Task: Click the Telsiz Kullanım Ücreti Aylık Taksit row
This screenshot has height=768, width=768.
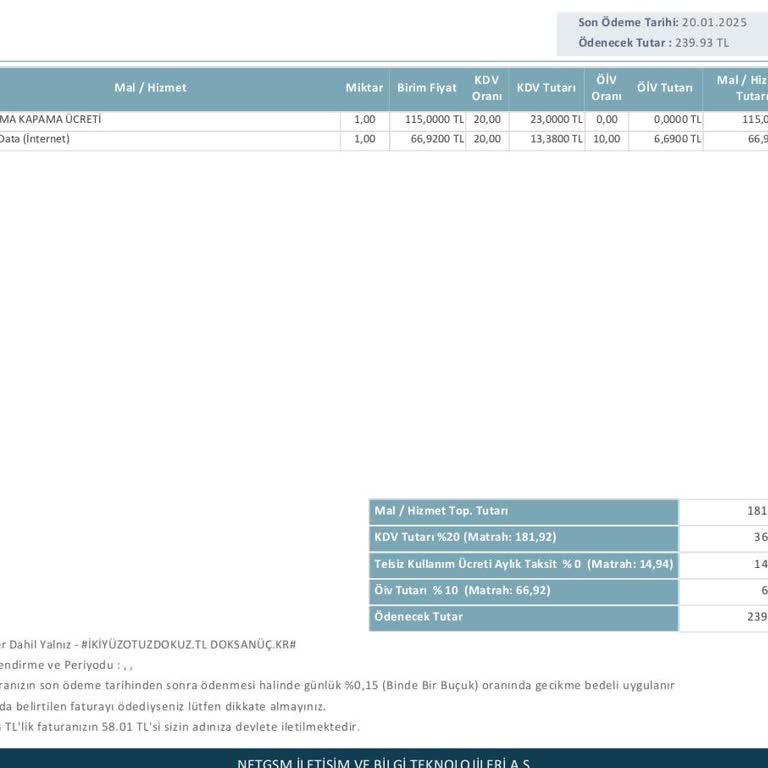Action: point(523,564)
